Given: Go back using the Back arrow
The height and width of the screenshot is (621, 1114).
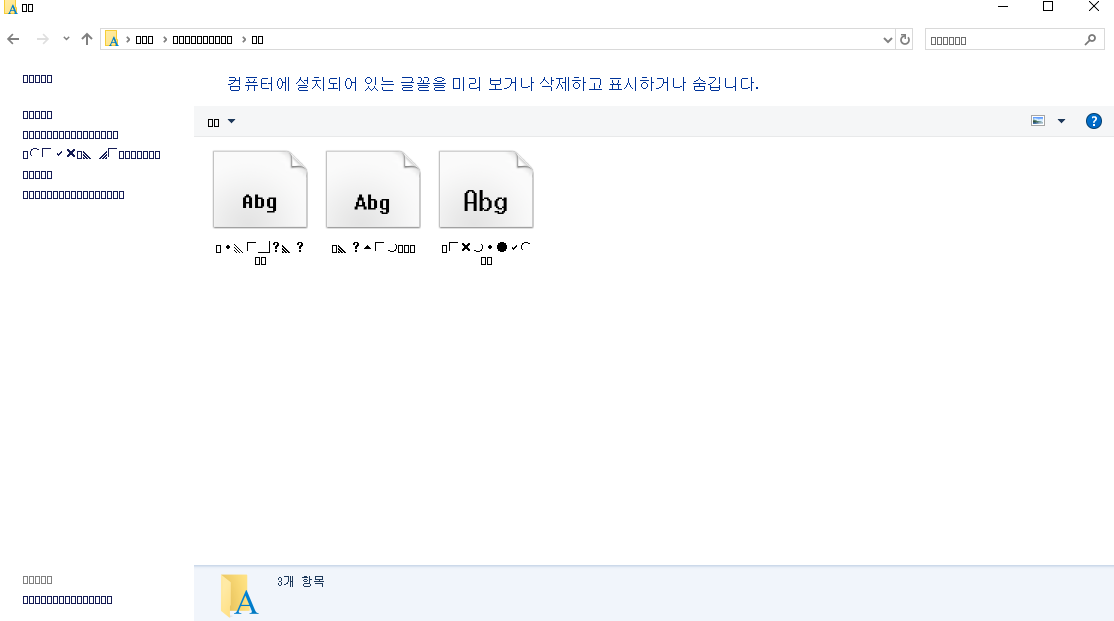Looking at the screenshot, I should pyautogui.click(x=13, y=39).
